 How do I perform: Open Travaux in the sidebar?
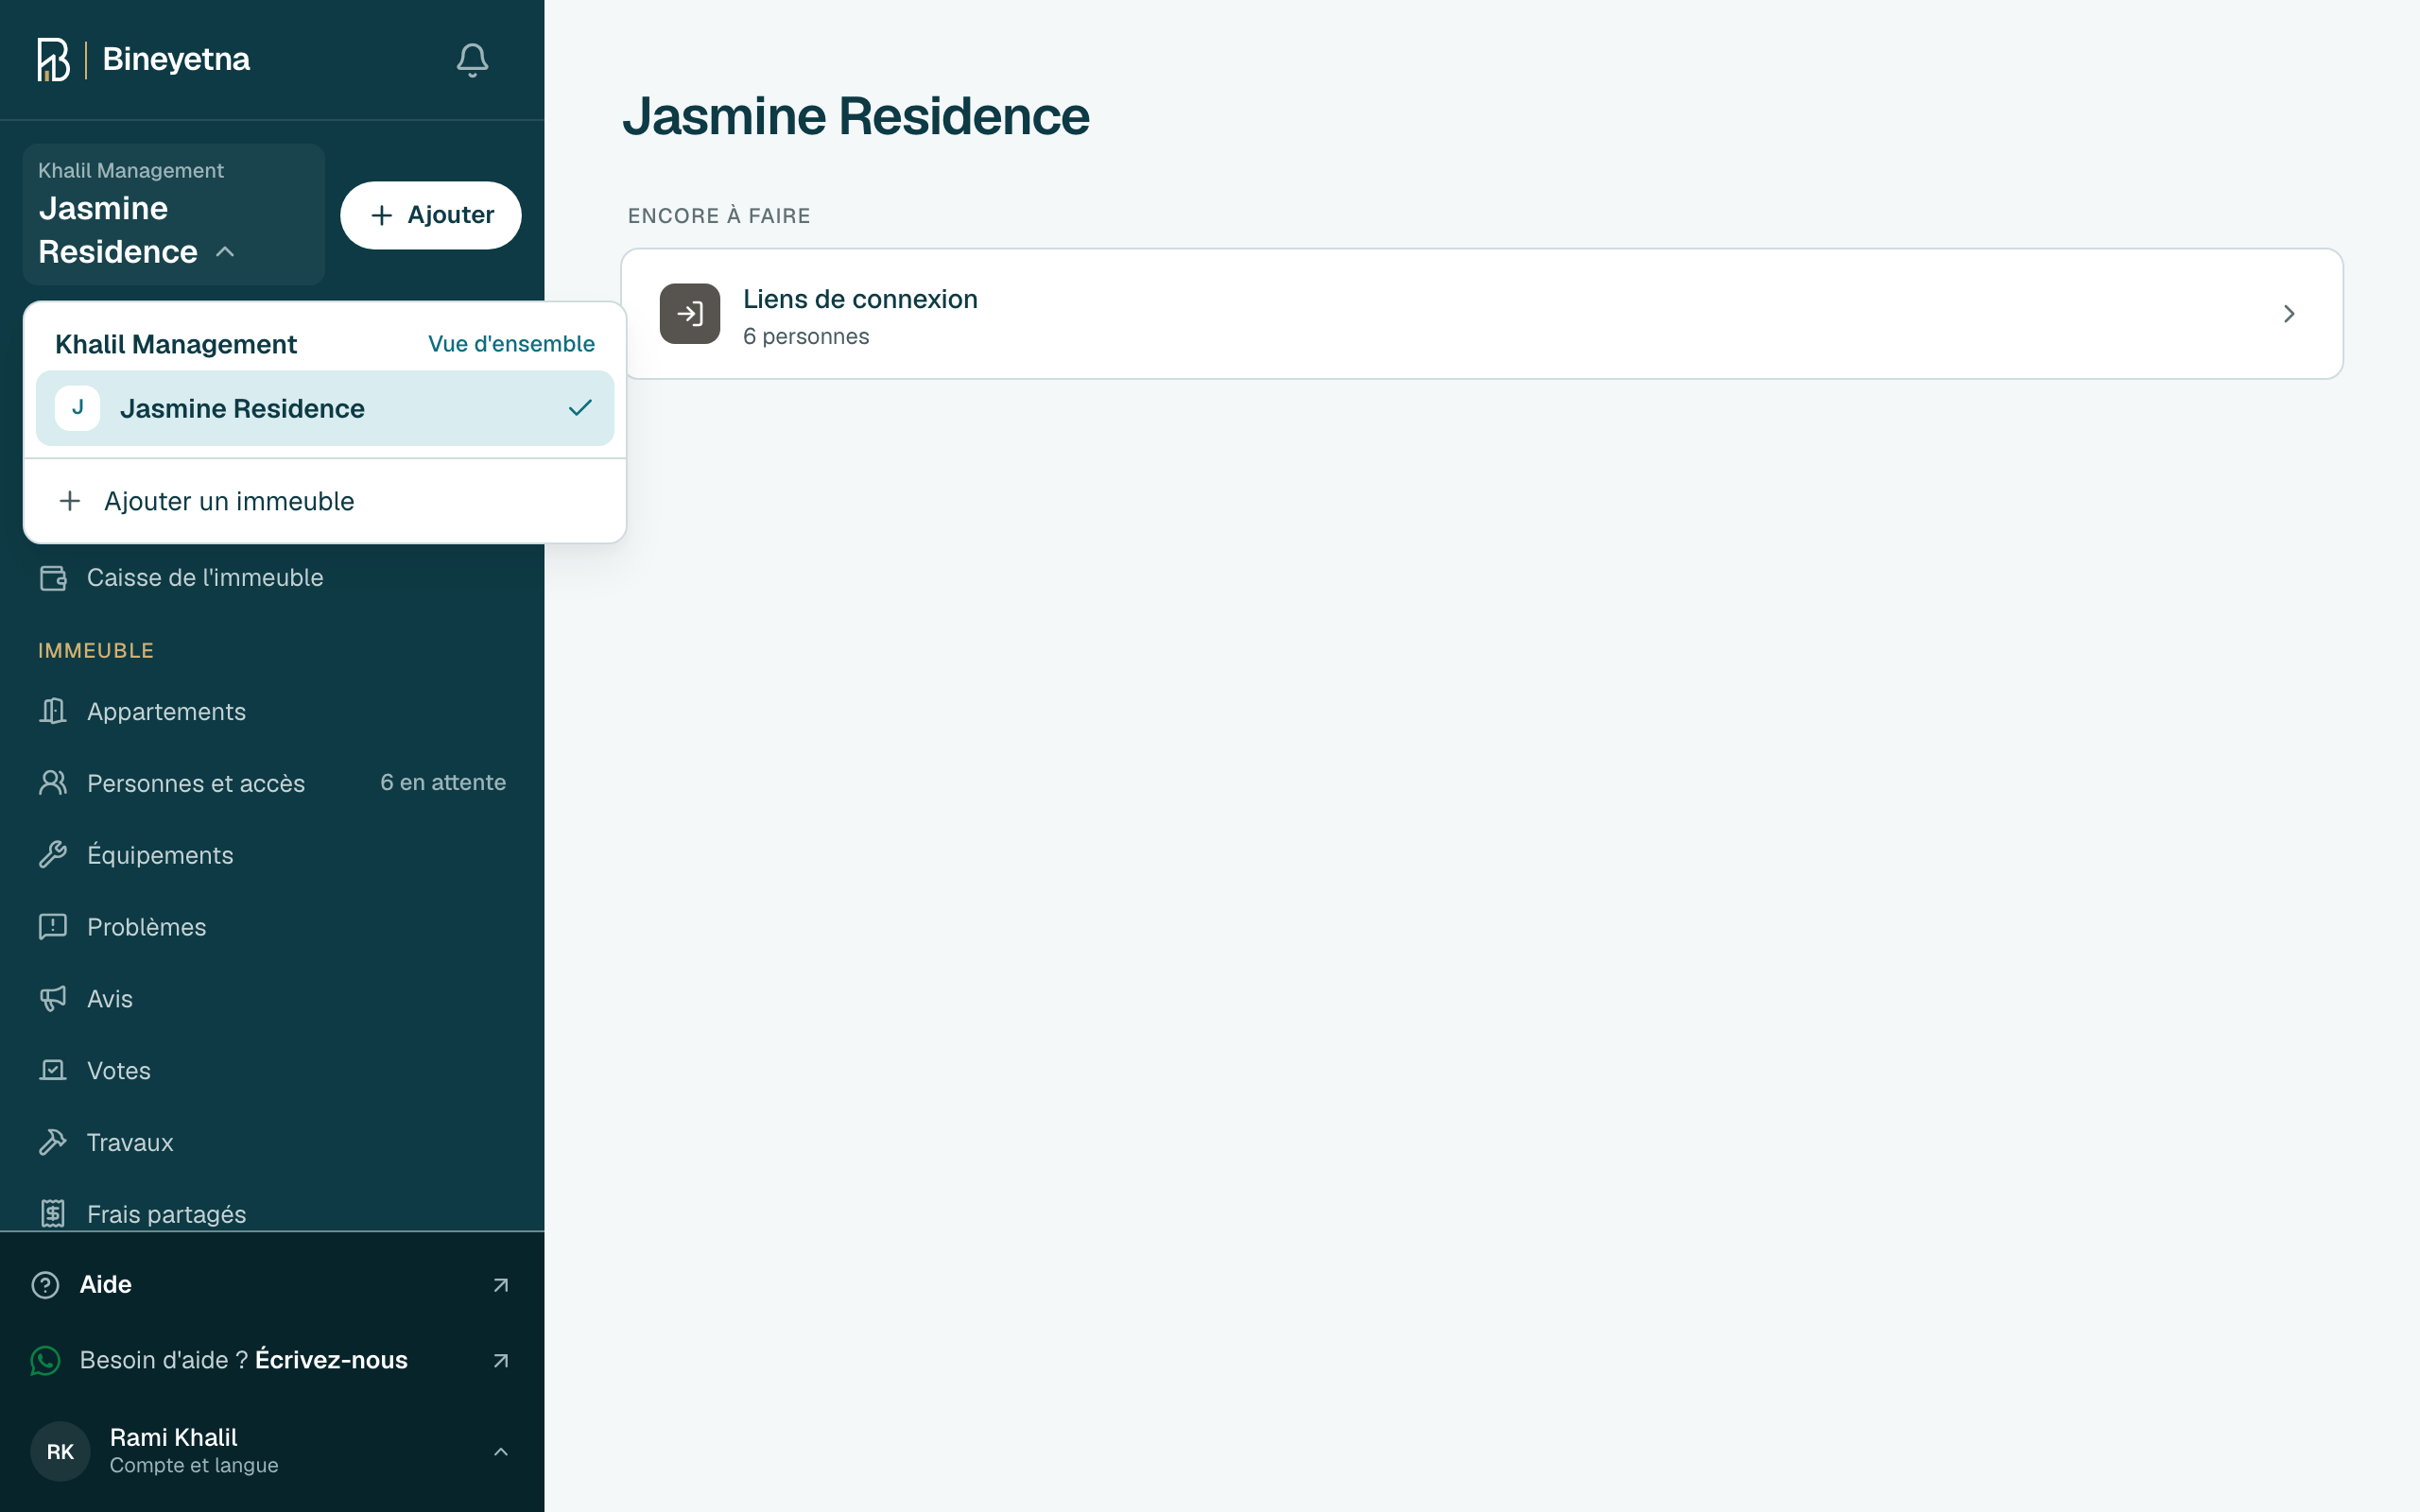tap(272, 1142)
